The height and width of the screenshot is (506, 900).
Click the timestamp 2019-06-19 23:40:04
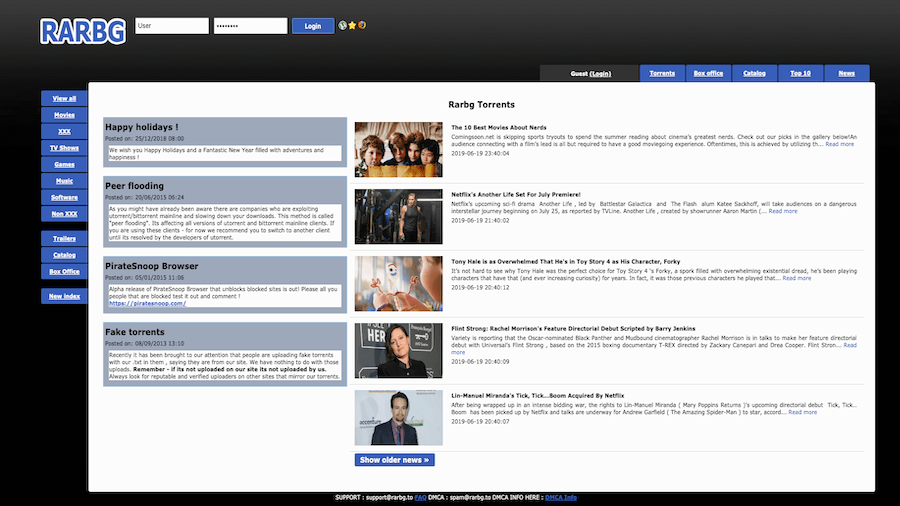click(x=480, y=154)
